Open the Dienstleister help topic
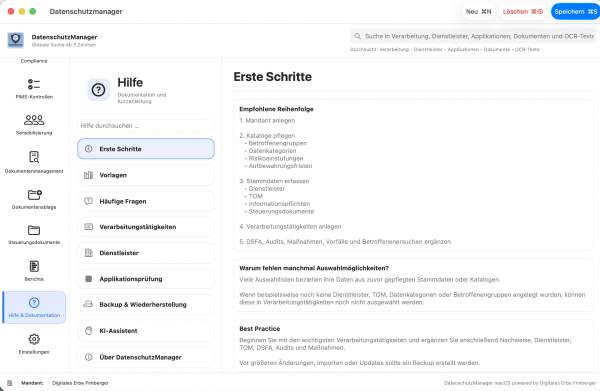 pos(146,253)
